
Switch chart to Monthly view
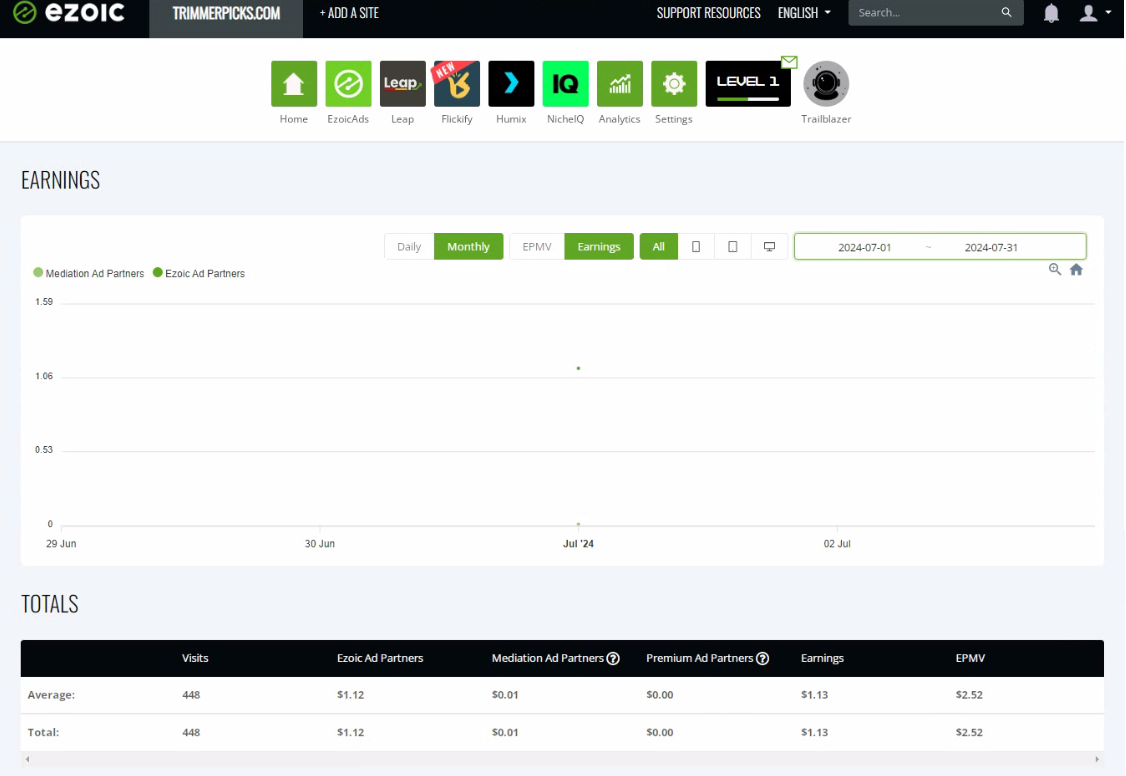pos(468,247)
